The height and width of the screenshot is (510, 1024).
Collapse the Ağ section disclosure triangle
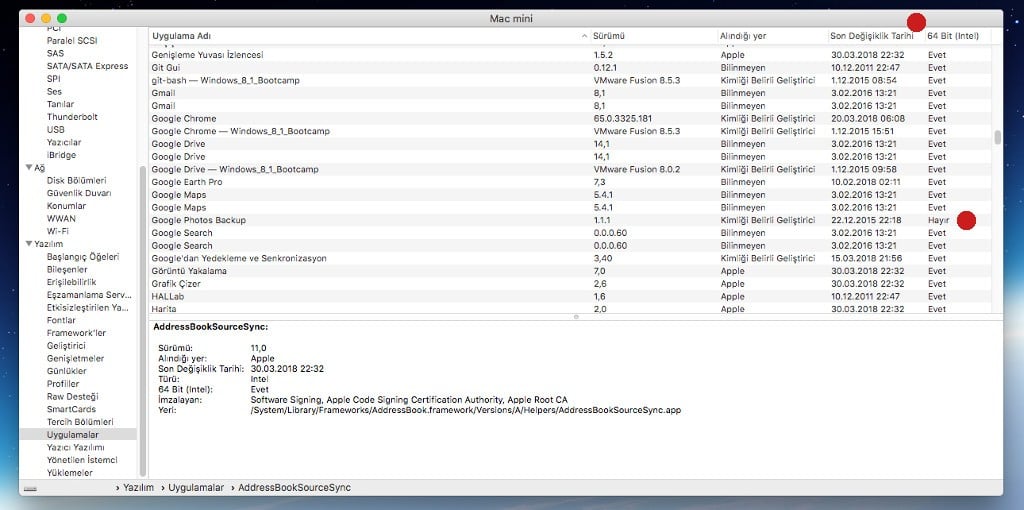tap(30, 168)
